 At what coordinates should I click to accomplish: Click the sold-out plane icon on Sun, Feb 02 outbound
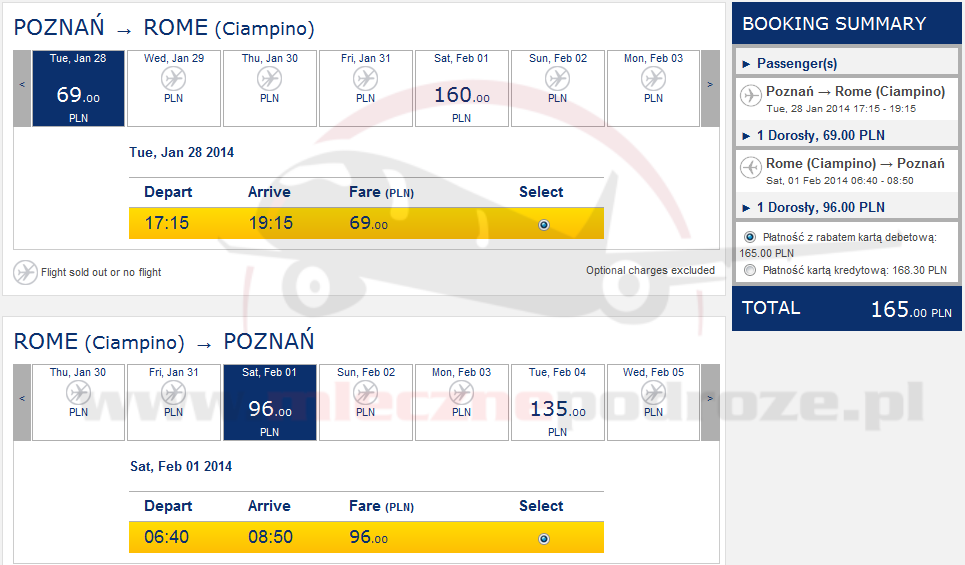[x=558, y=78]
